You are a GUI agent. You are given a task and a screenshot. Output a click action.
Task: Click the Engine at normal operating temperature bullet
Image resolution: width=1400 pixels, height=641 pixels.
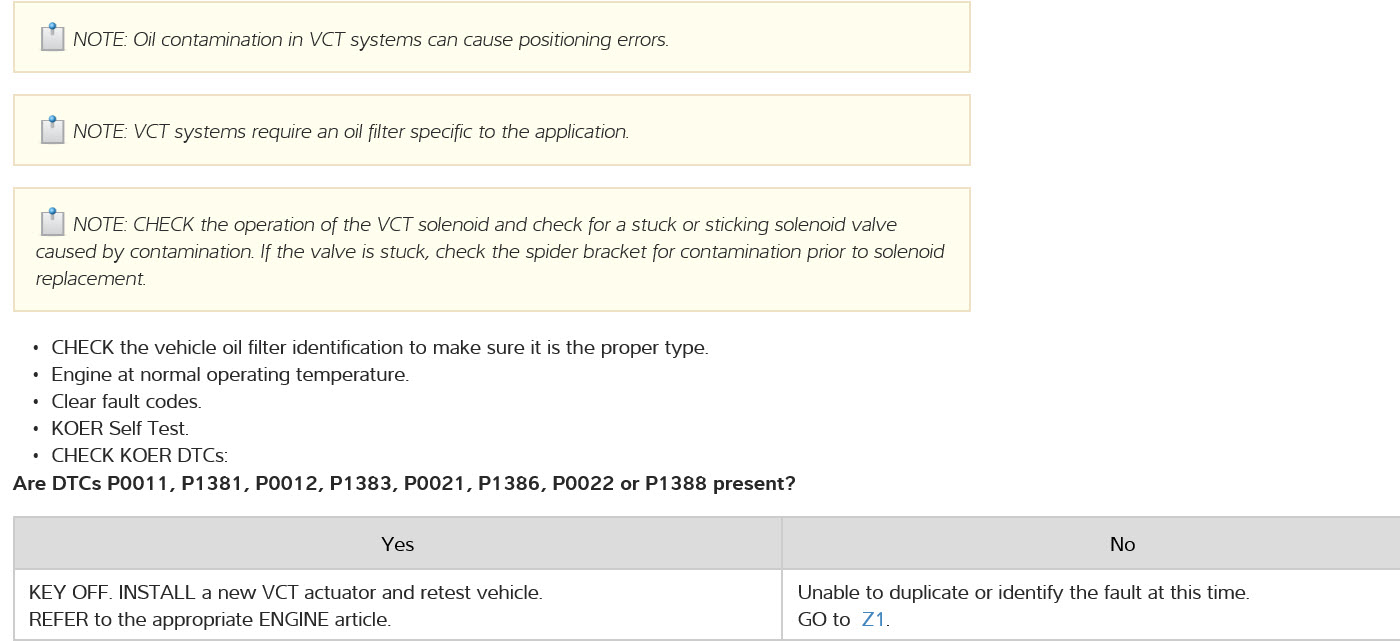230,375
